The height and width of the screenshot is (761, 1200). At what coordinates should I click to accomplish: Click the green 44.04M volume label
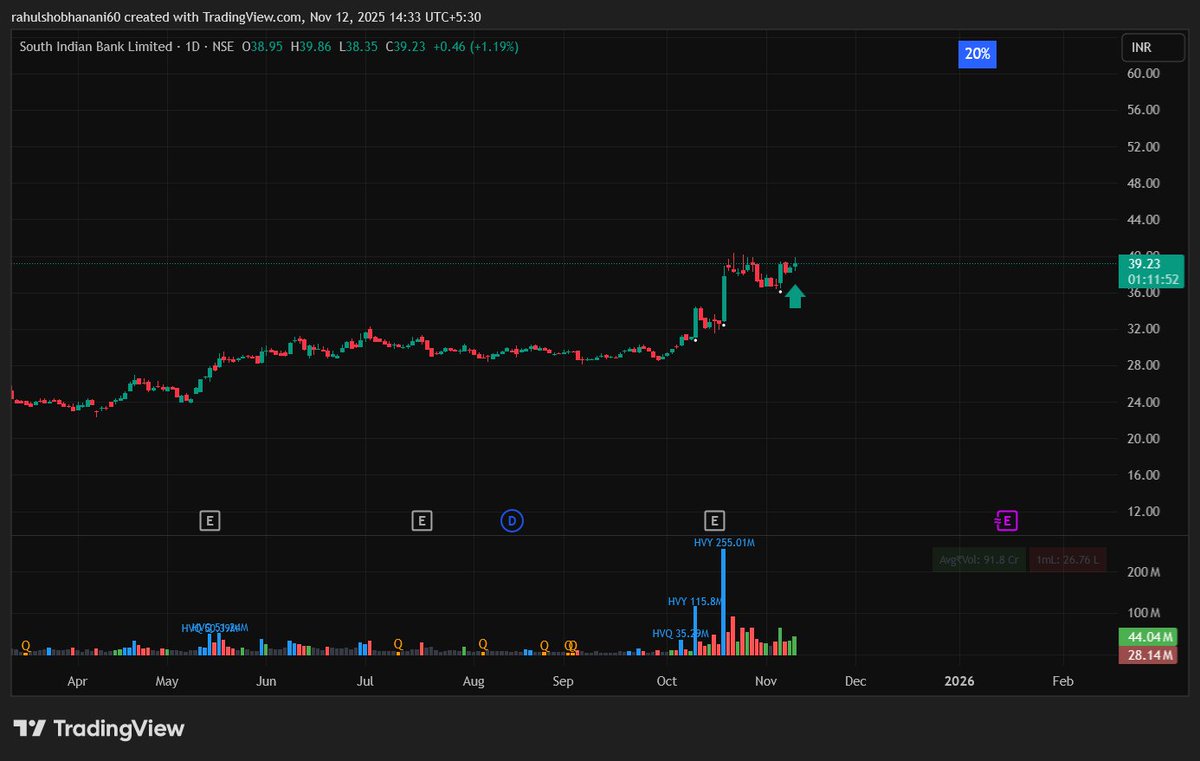pyautogui.click(x=1148, y=637)
